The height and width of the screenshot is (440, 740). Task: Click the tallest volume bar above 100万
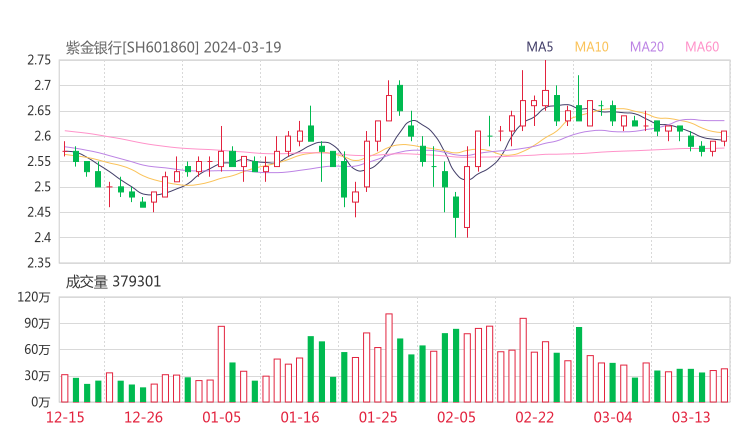pyautogui.click(x=389, y=358)
